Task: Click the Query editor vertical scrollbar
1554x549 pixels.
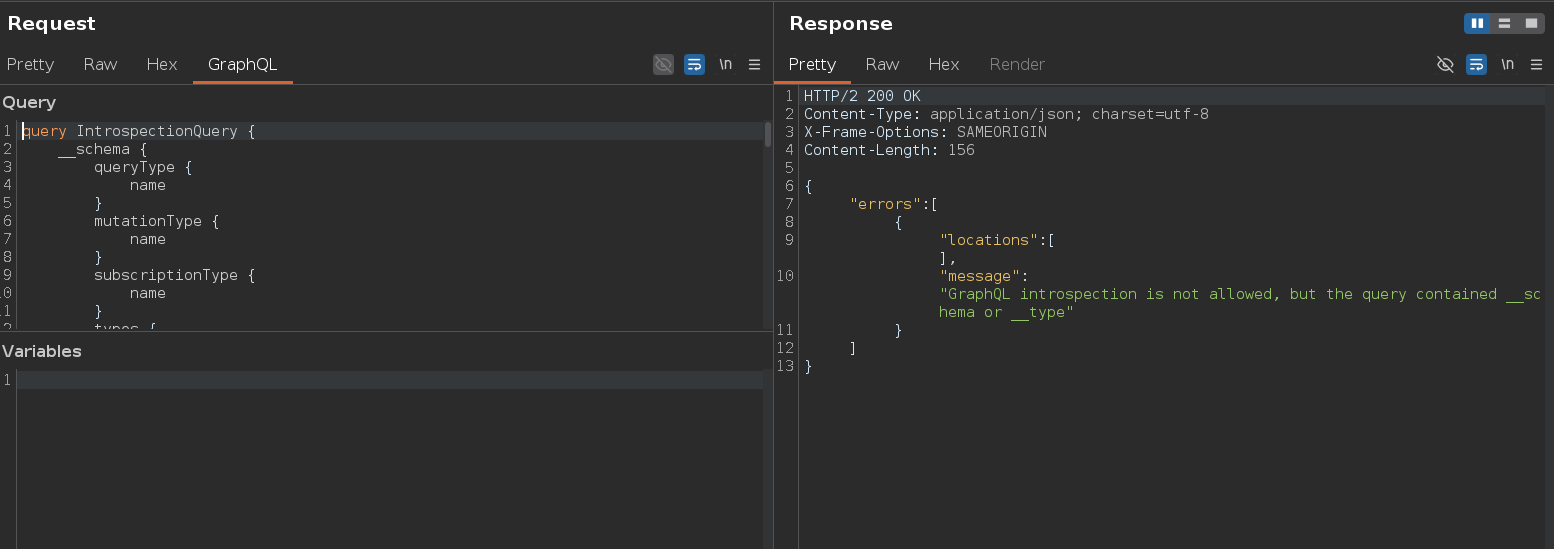Action: 768,134
